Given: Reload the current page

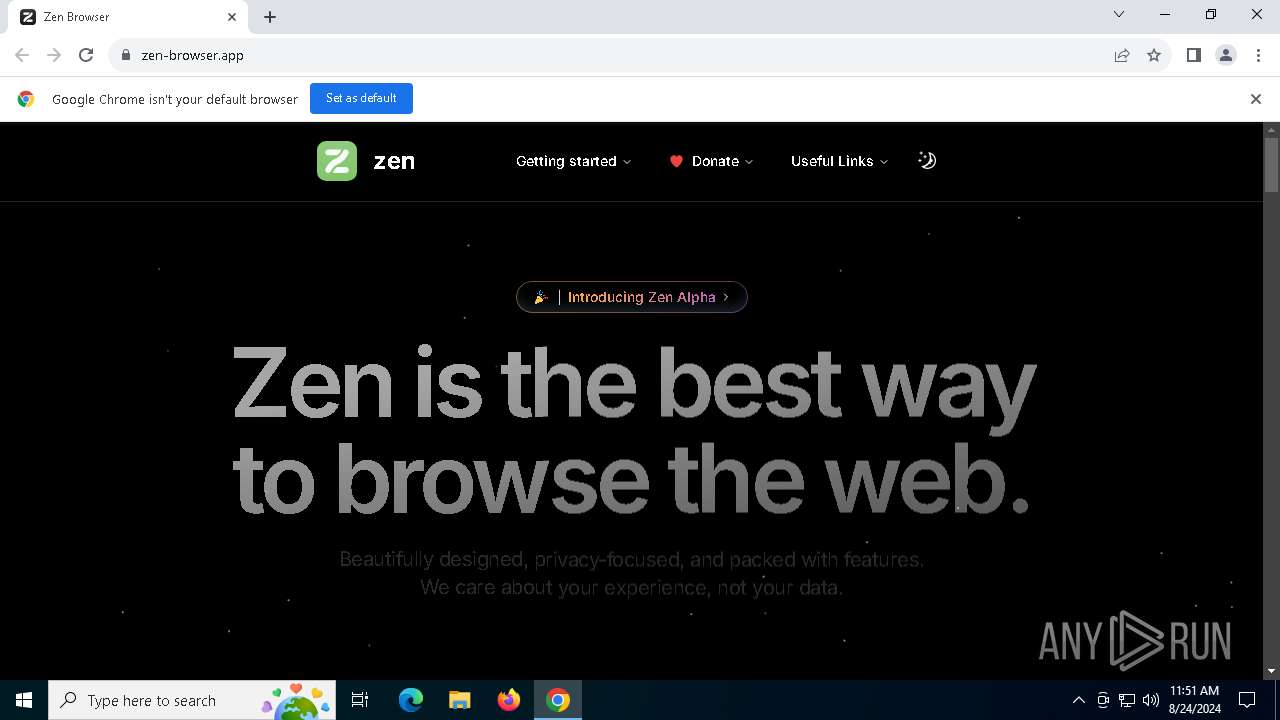Looking at the screenshot, I should point(86,55).
